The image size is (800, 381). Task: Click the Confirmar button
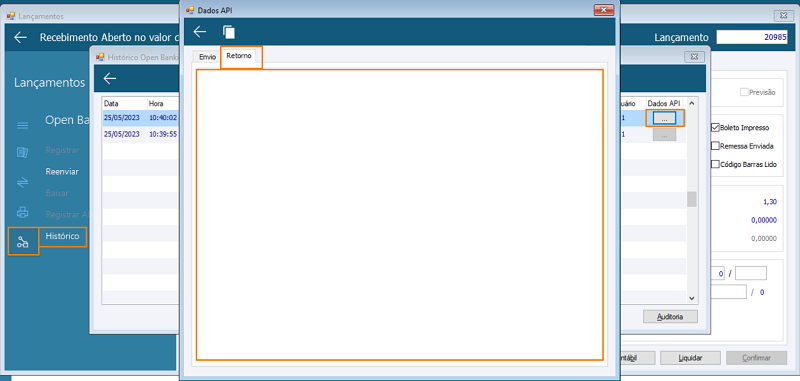(756, 358)
